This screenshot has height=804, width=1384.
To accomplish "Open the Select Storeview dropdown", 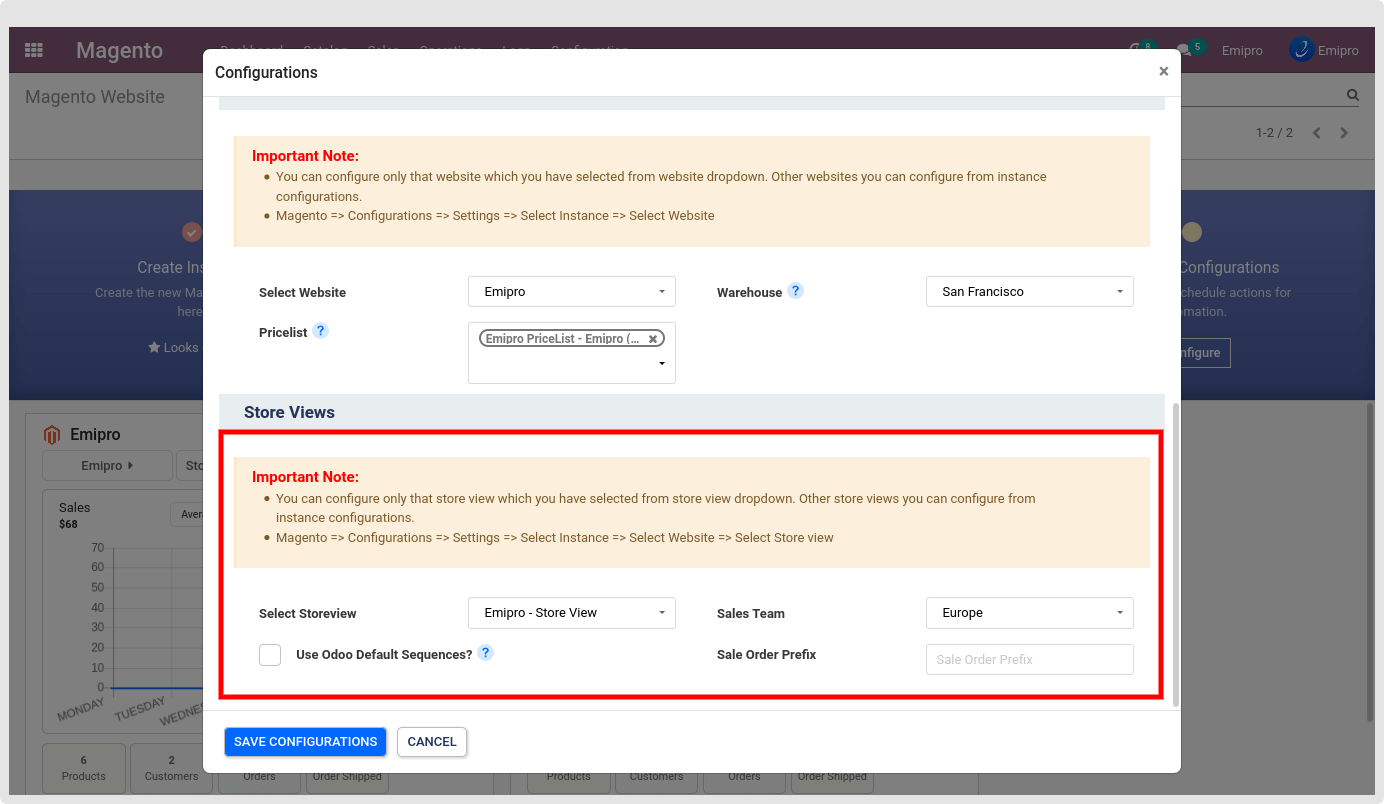I will tap(572, 613).
